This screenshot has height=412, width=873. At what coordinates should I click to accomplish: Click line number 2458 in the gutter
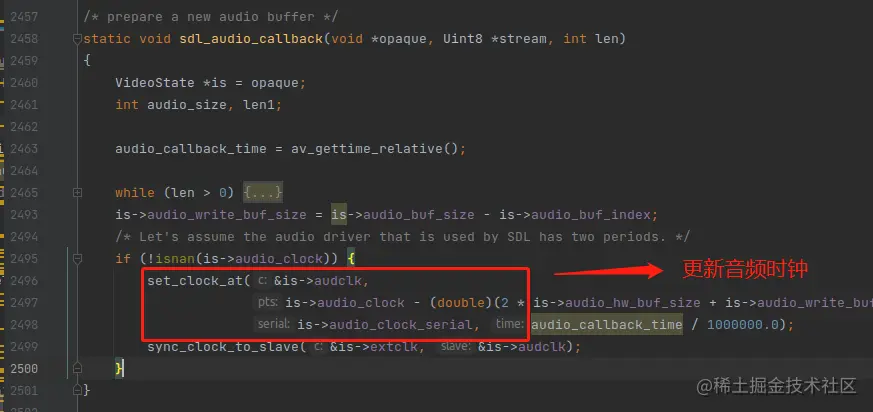tap(24, 39)
